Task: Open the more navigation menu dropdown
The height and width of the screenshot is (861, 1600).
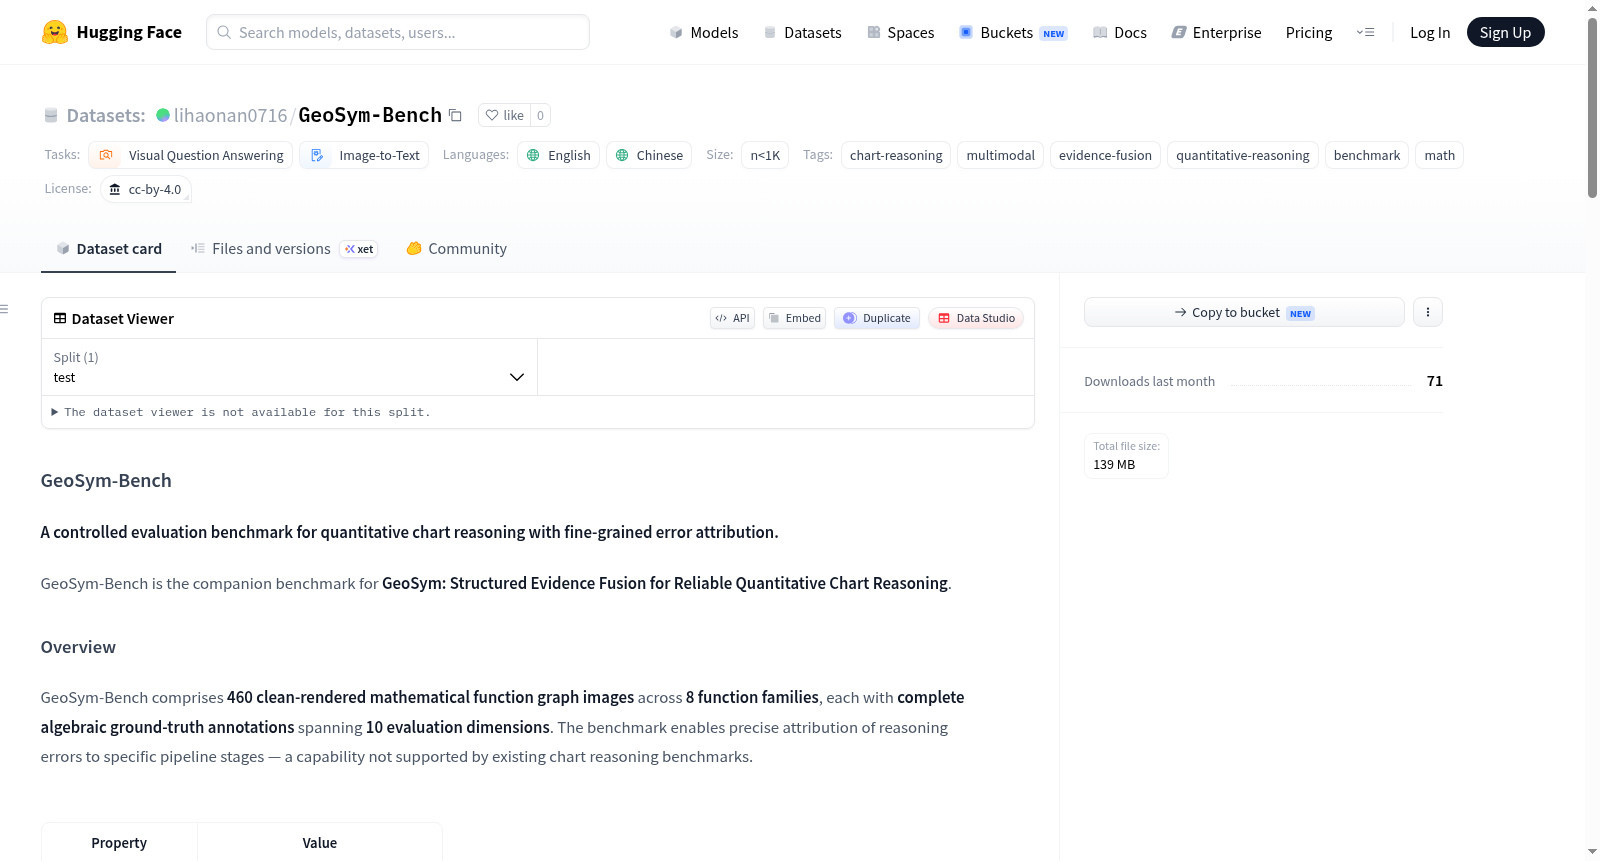Action: click(x=1365, y=33)
